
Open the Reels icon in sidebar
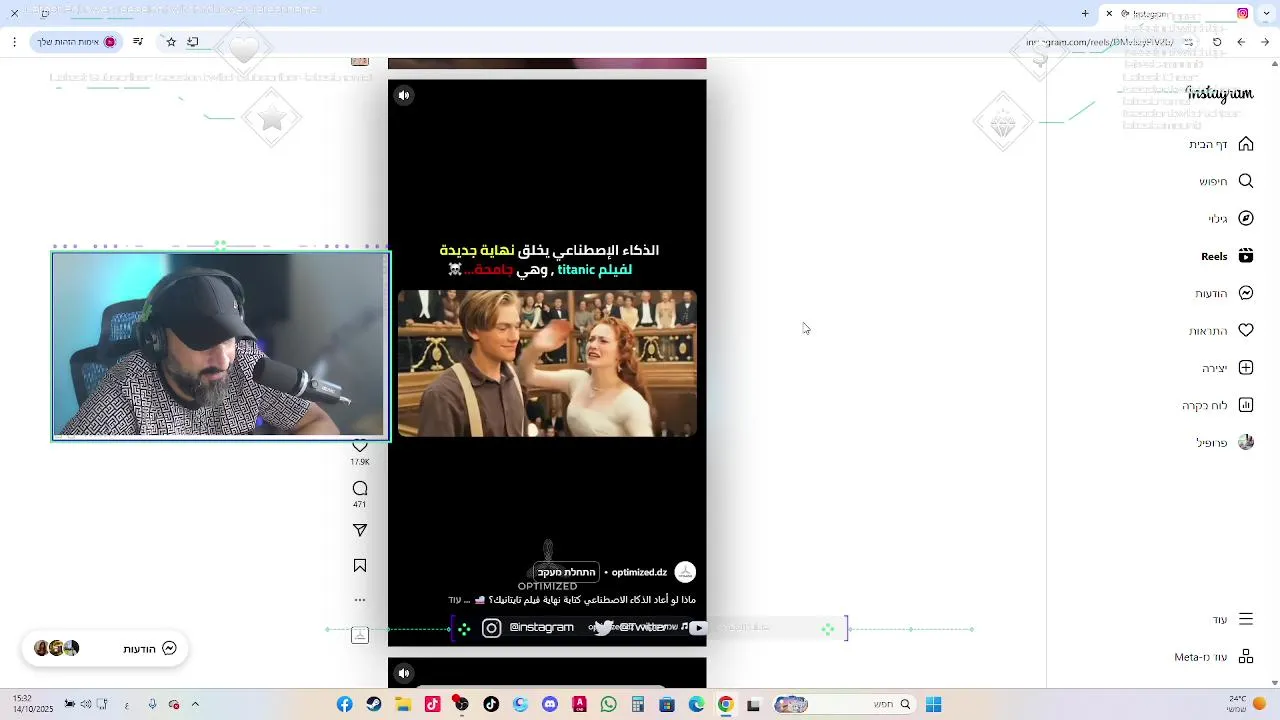1246,256
